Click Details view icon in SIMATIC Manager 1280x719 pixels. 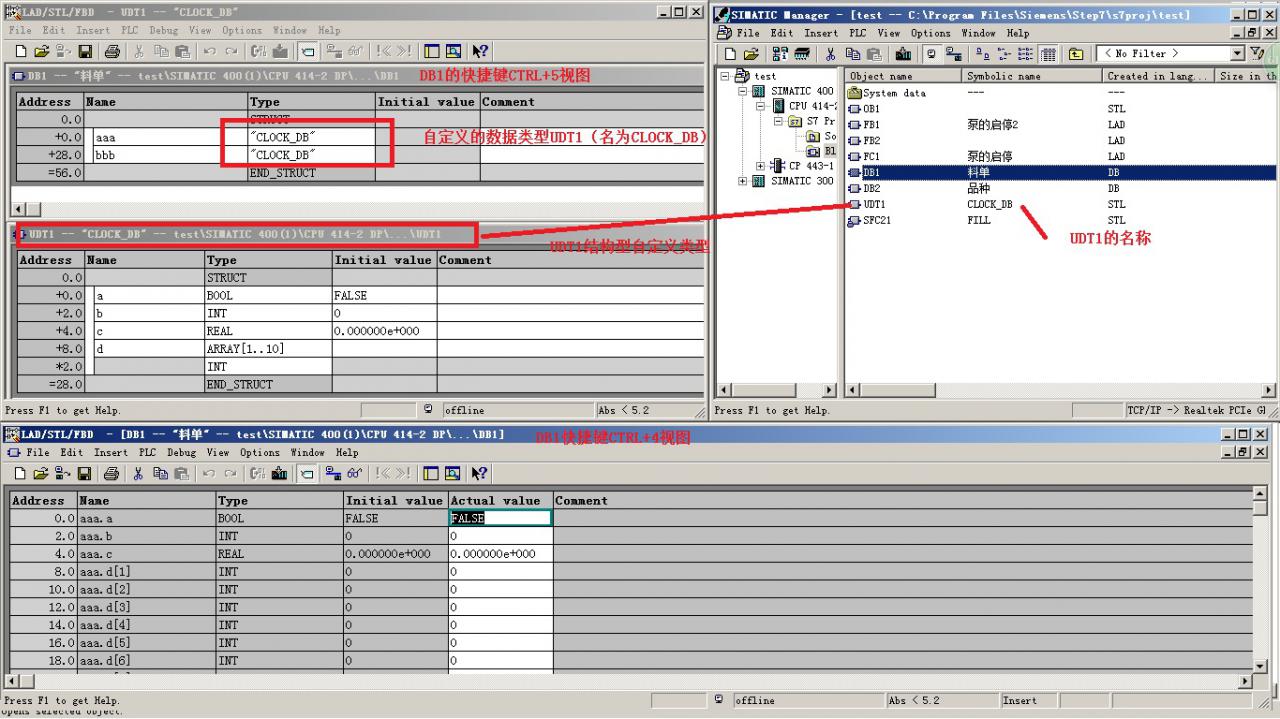click(1048, 54)
